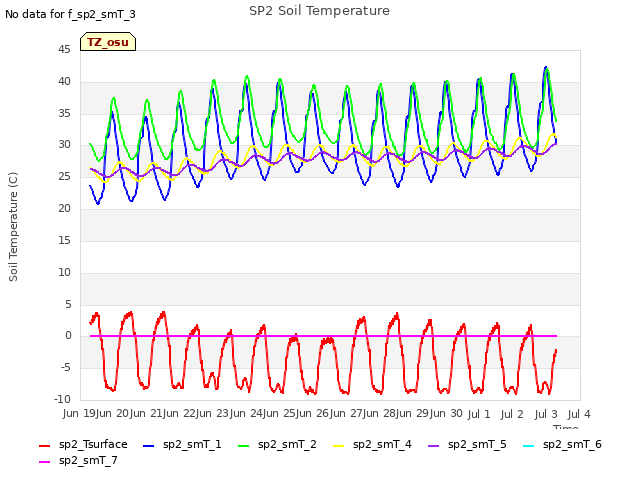Click the 20 y-axis tick label
640x480 pixels.
click(x=64, y=209)
